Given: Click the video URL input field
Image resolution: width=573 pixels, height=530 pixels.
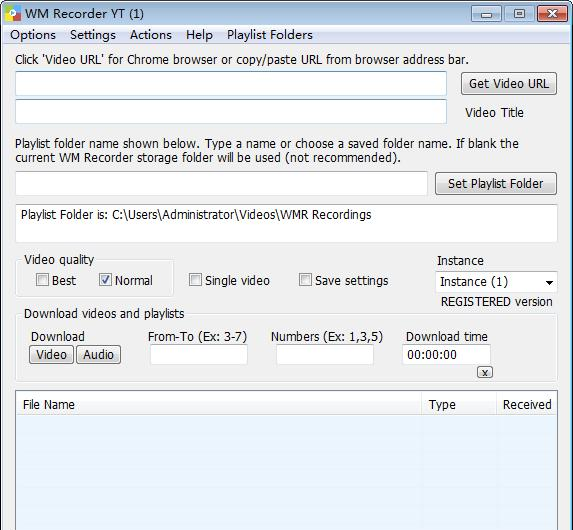Looking at the screenshot, I should click(x=231, y=84).
